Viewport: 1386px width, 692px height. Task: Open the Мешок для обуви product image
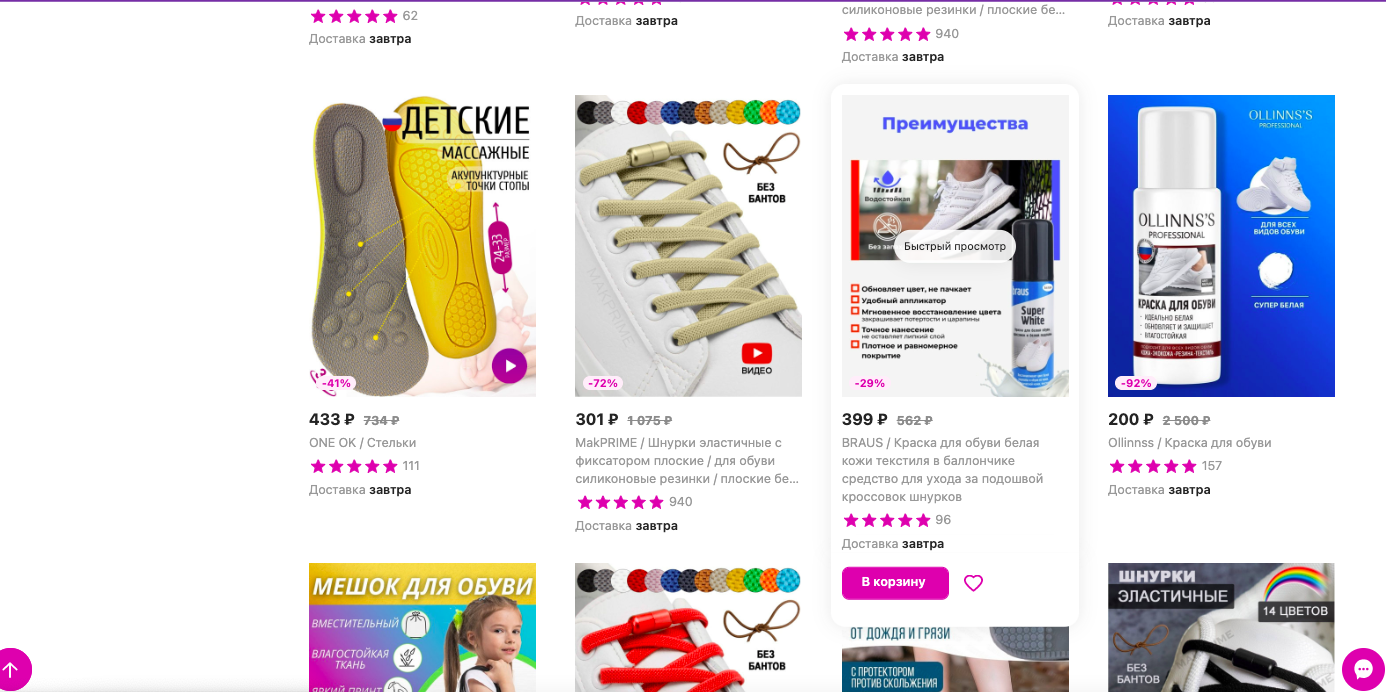422,627
